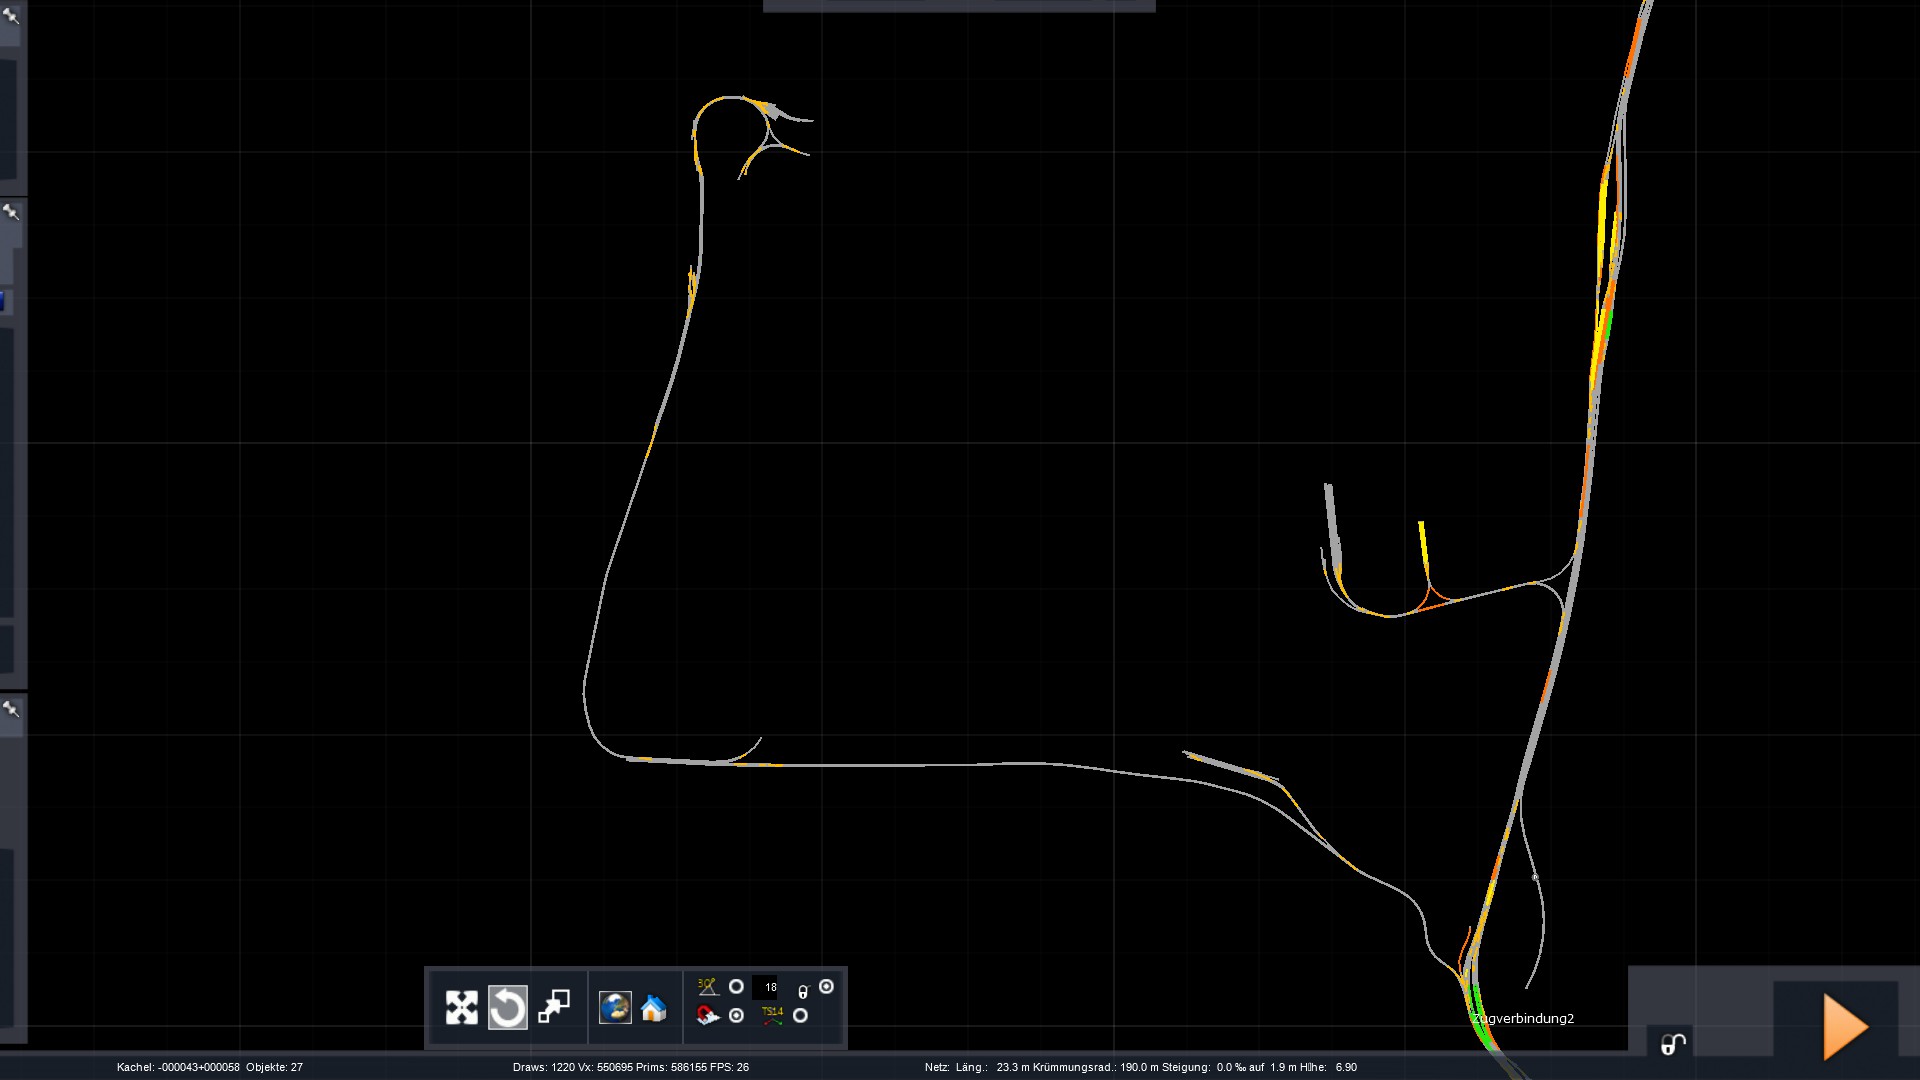The image size is (1920, 1080).
Task: Click the input field showing 18
Action: (765, 987)
